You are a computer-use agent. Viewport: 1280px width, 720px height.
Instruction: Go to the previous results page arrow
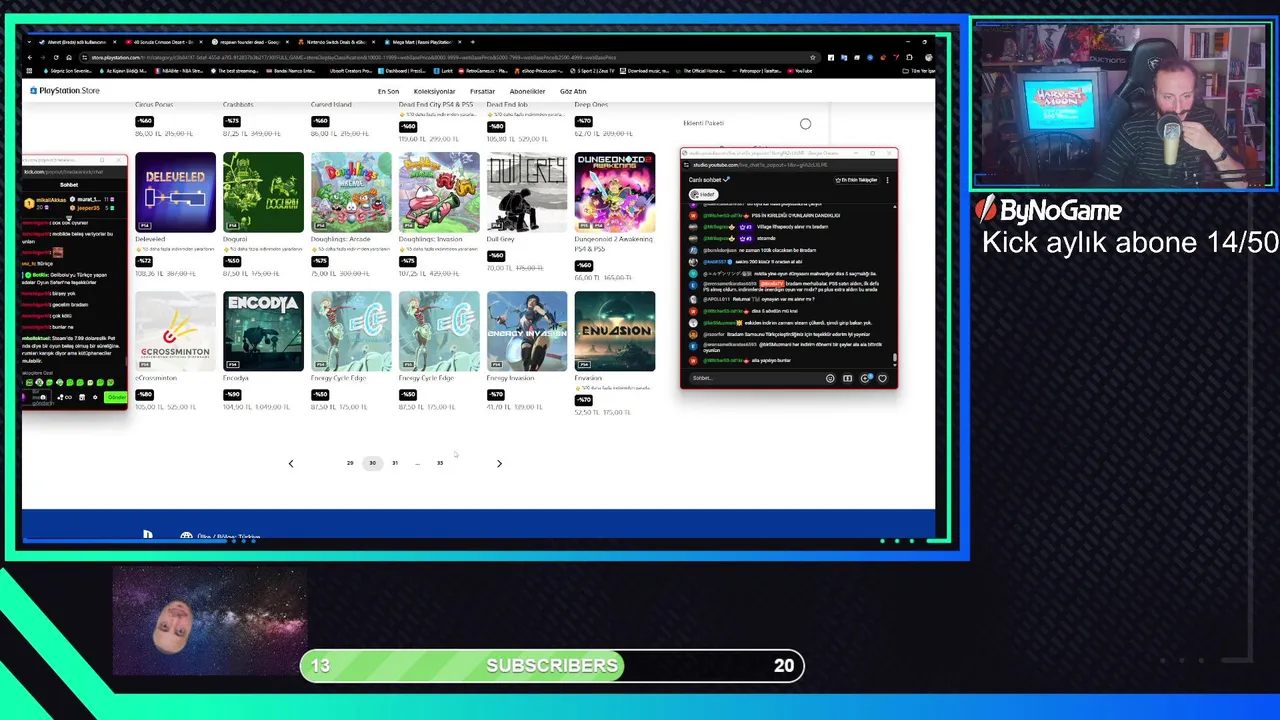[x=291, y=463]
